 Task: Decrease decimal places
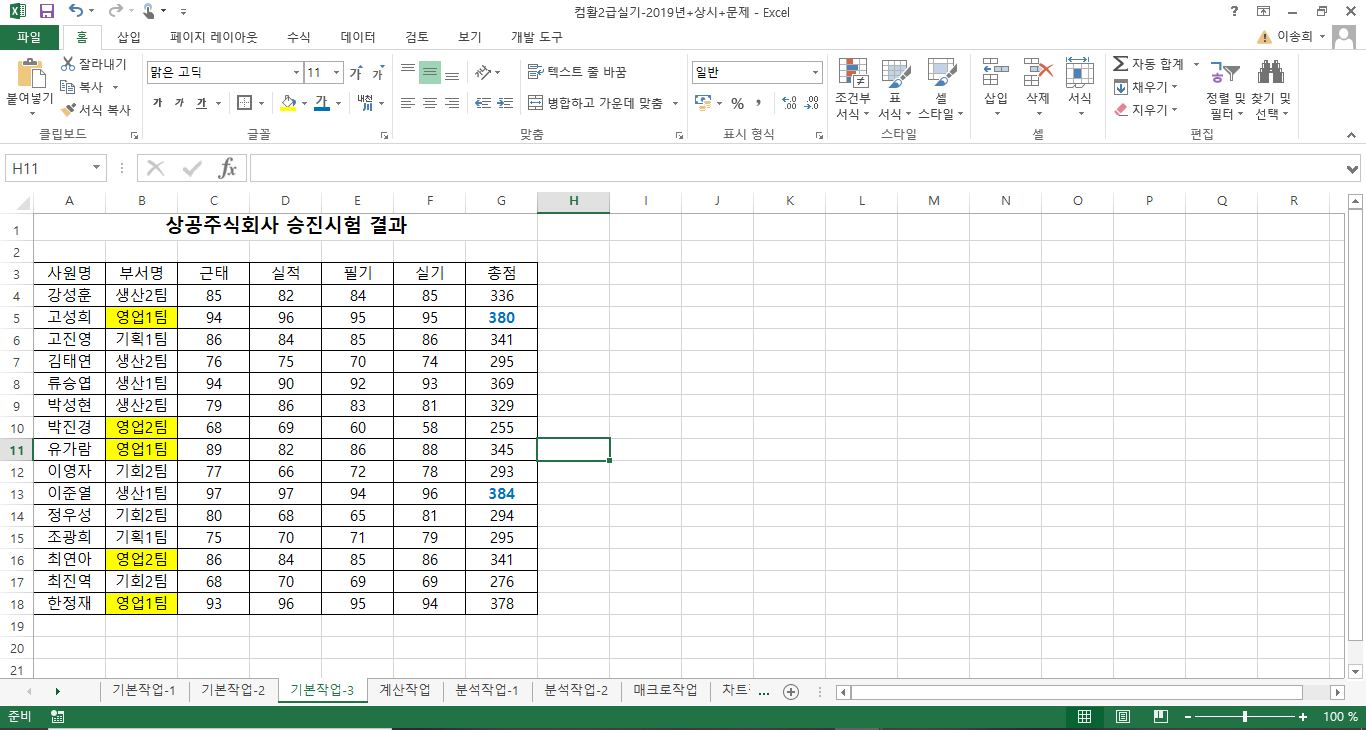[811, 103]
